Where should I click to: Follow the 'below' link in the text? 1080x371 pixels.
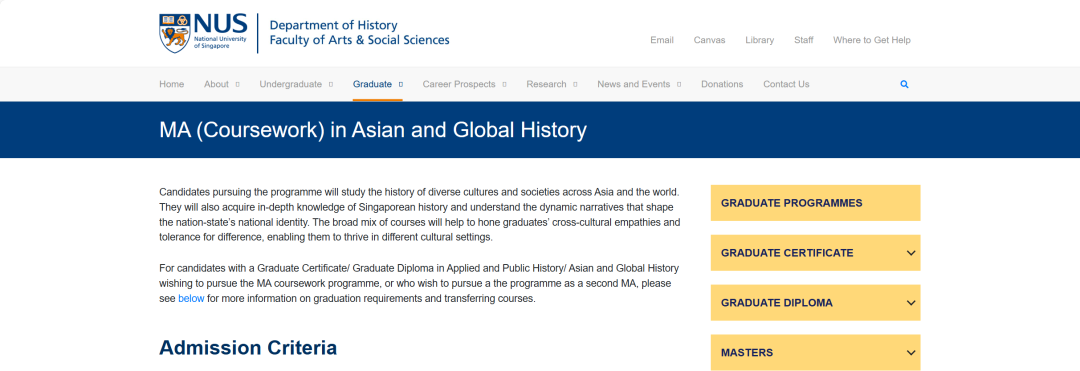[x=191, y=299]
